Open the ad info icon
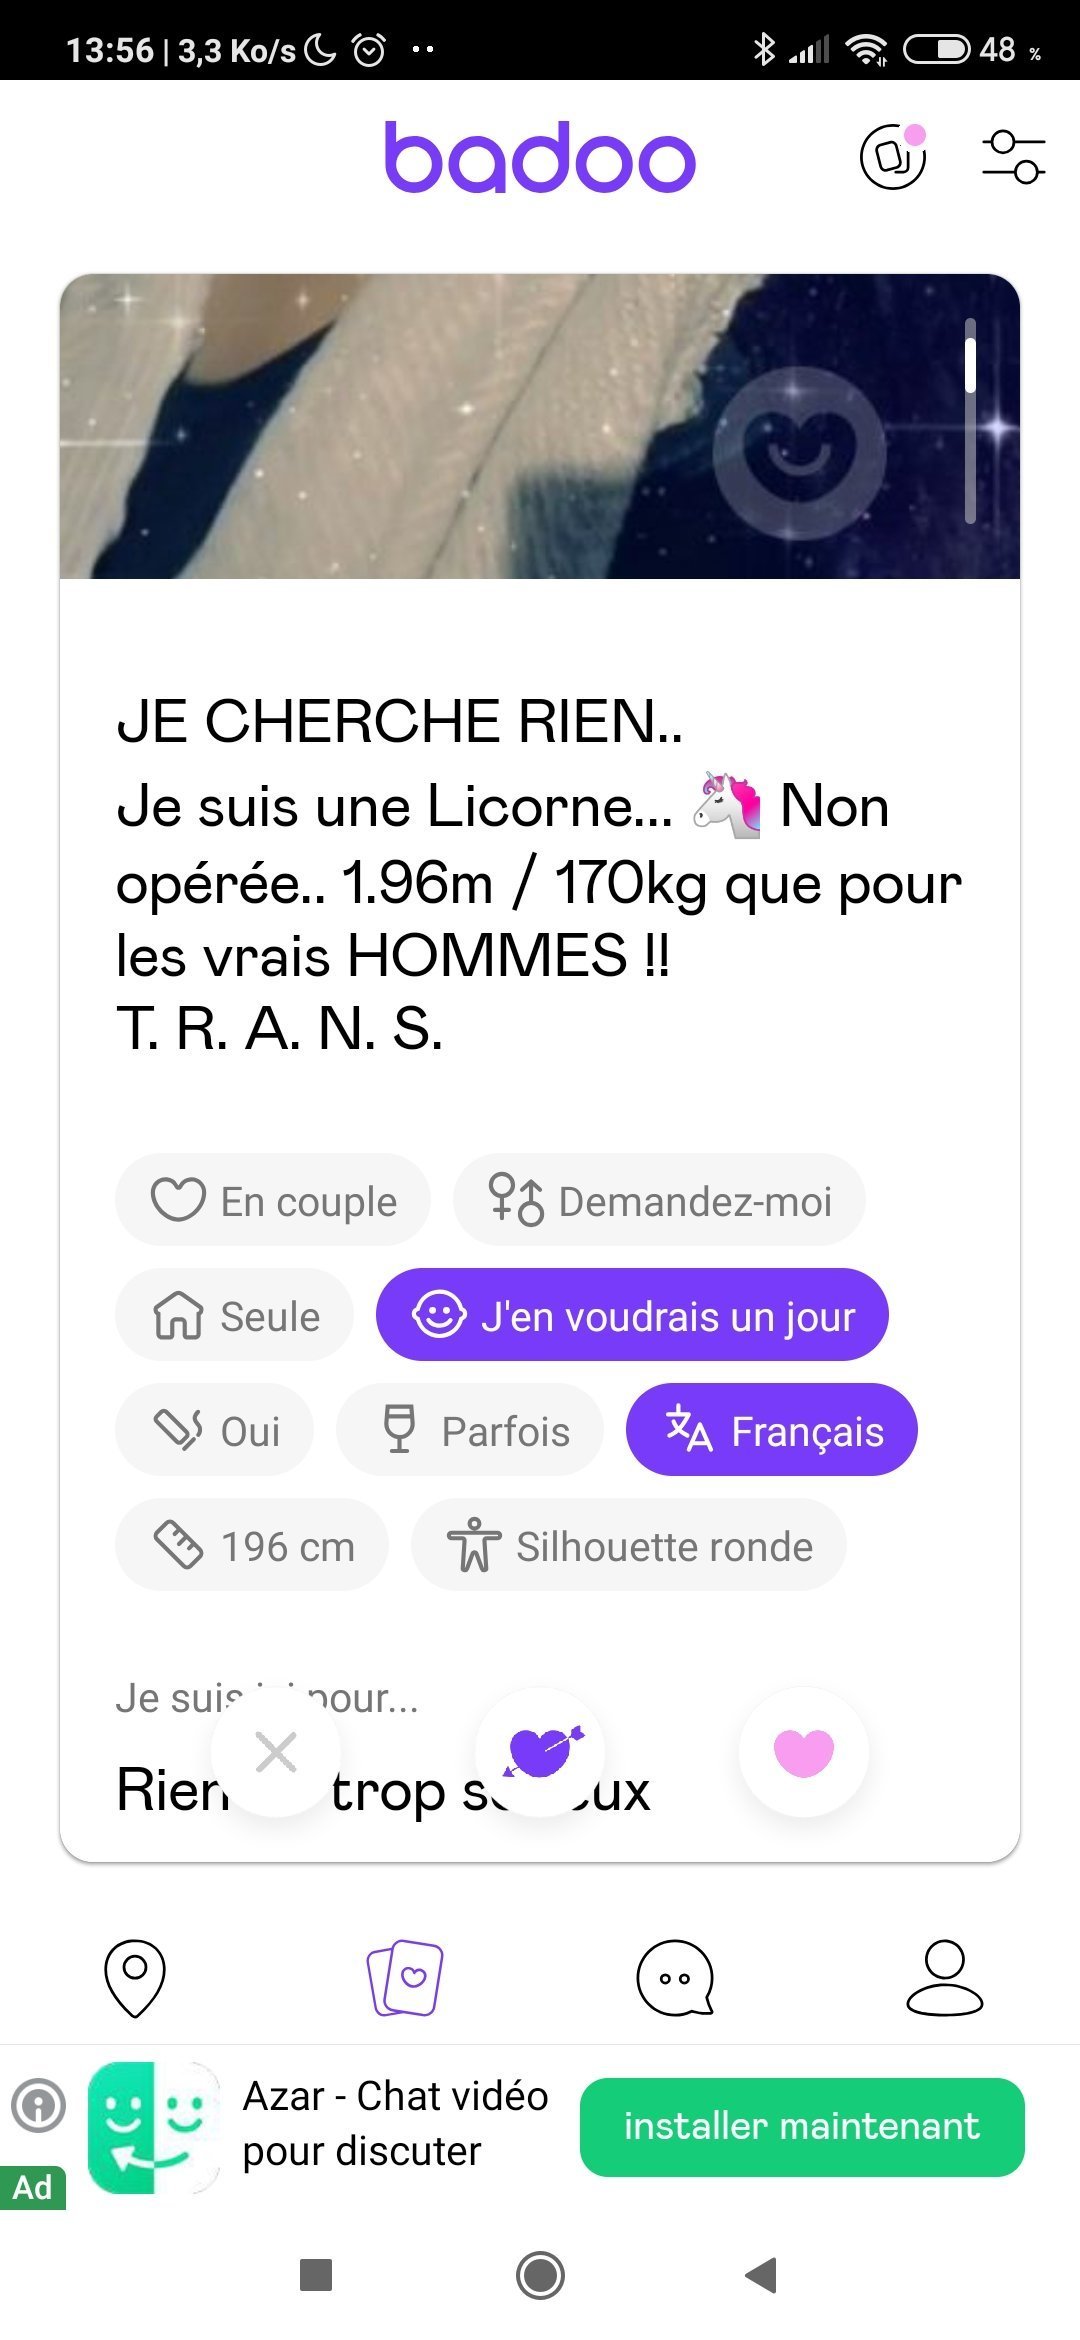The height and width of the screenshot is (2340, 1080). pyautogui.click(x=38, y=2105)
